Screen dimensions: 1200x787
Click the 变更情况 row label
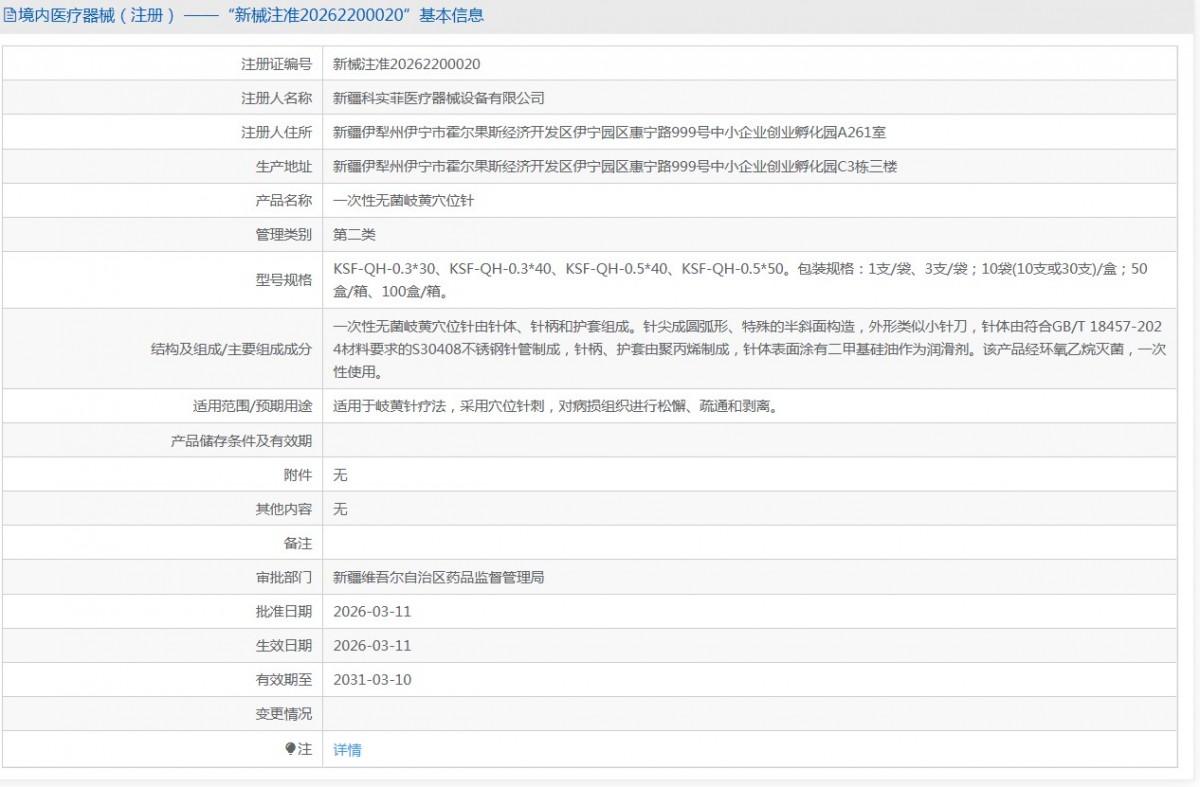click(284, 714)
